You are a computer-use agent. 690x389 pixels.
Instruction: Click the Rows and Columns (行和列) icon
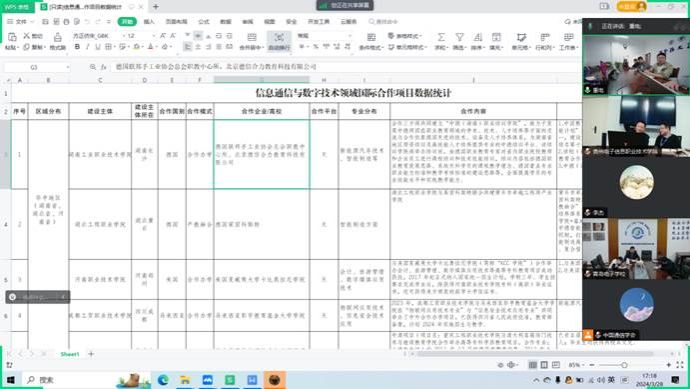545,37
